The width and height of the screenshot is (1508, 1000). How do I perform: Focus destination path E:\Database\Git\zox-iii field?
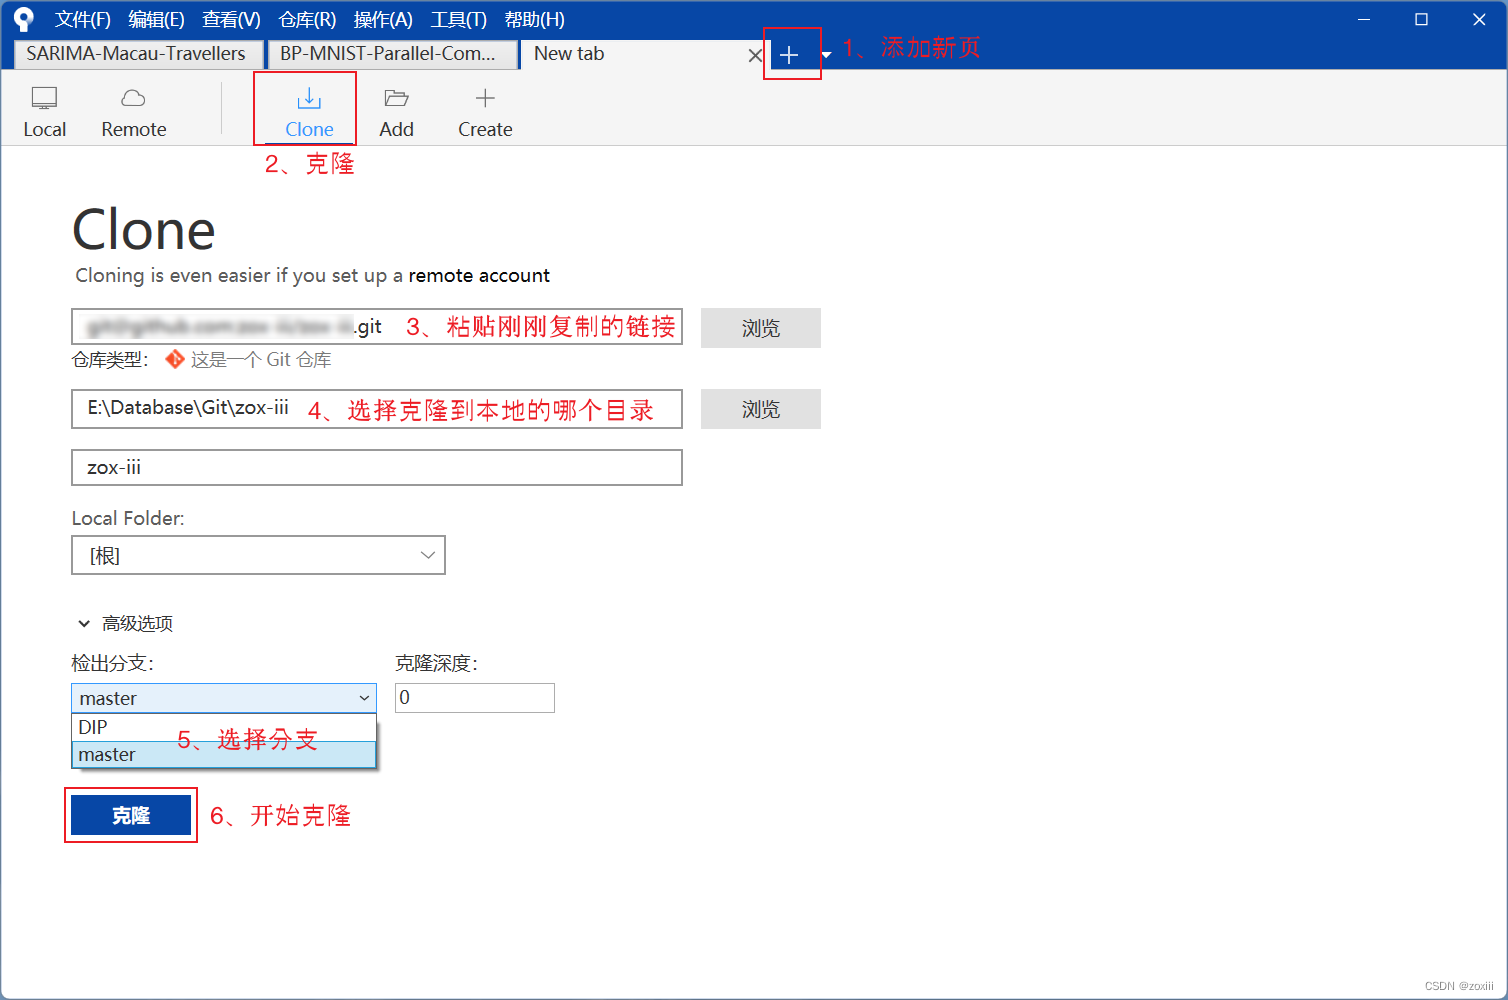[377, 409]
